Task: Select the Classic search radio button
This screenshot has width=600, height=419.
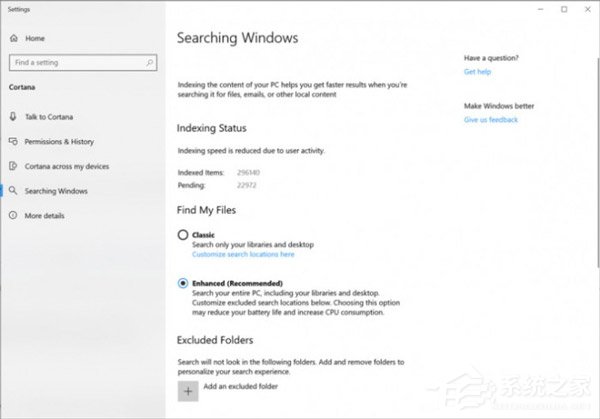Action: pos(183,235)
